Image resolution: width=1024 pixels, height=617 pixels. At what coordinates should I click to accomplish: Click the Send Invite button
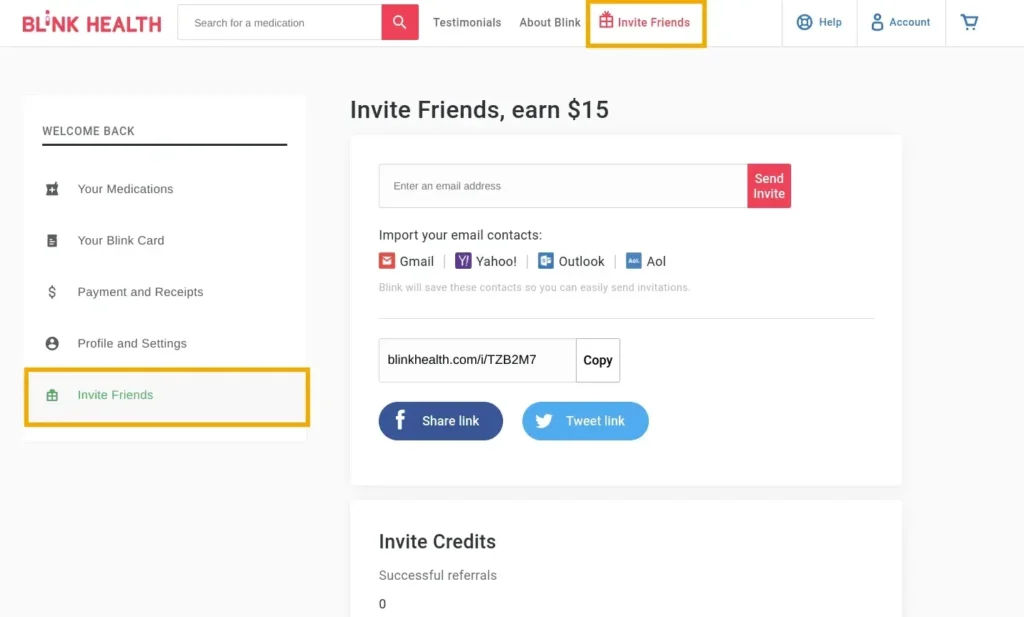tap(769, 186)
